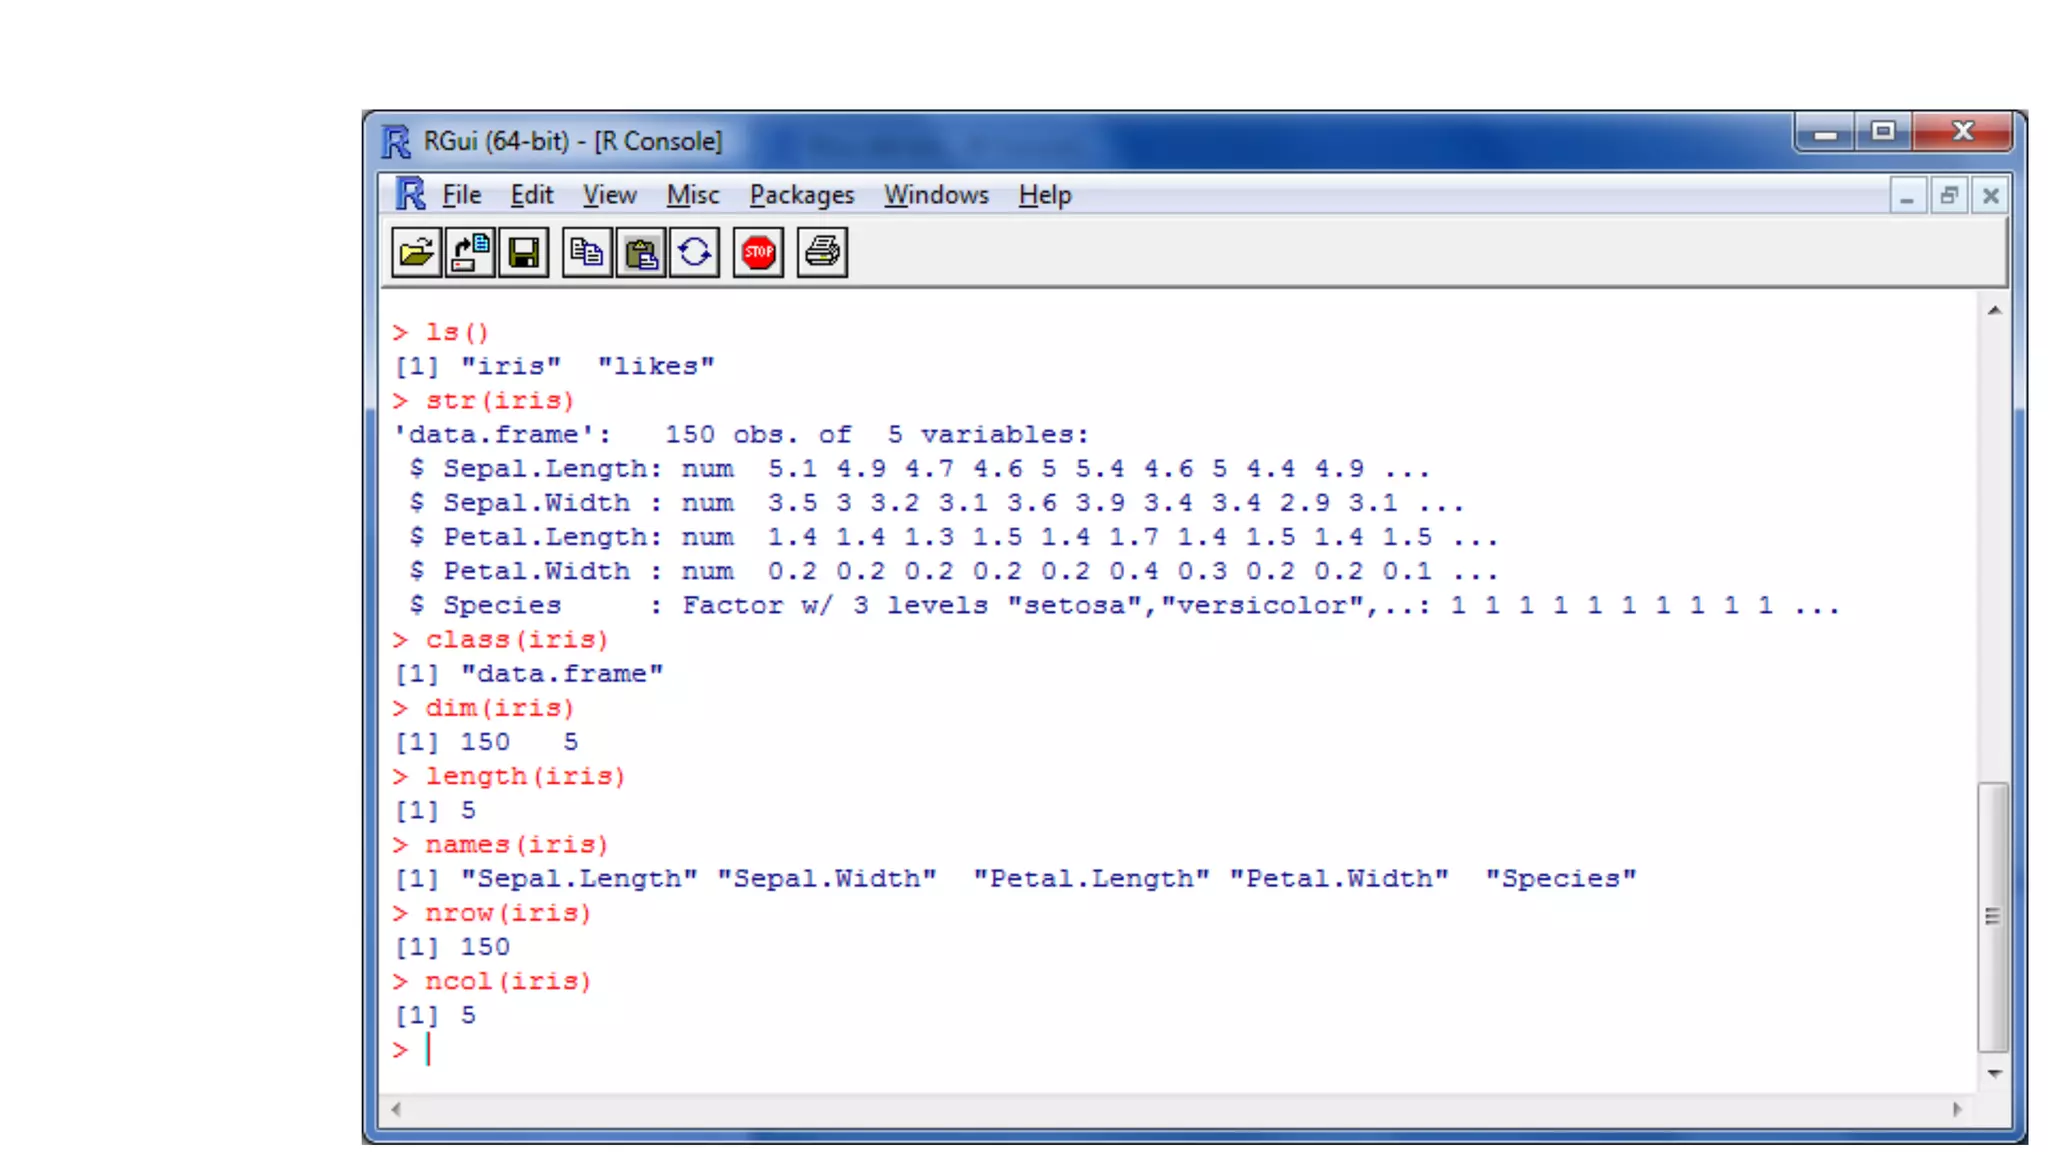The image size is (2048, 1152).
Task: Open the Edit menu
Action: pos(531,195)
